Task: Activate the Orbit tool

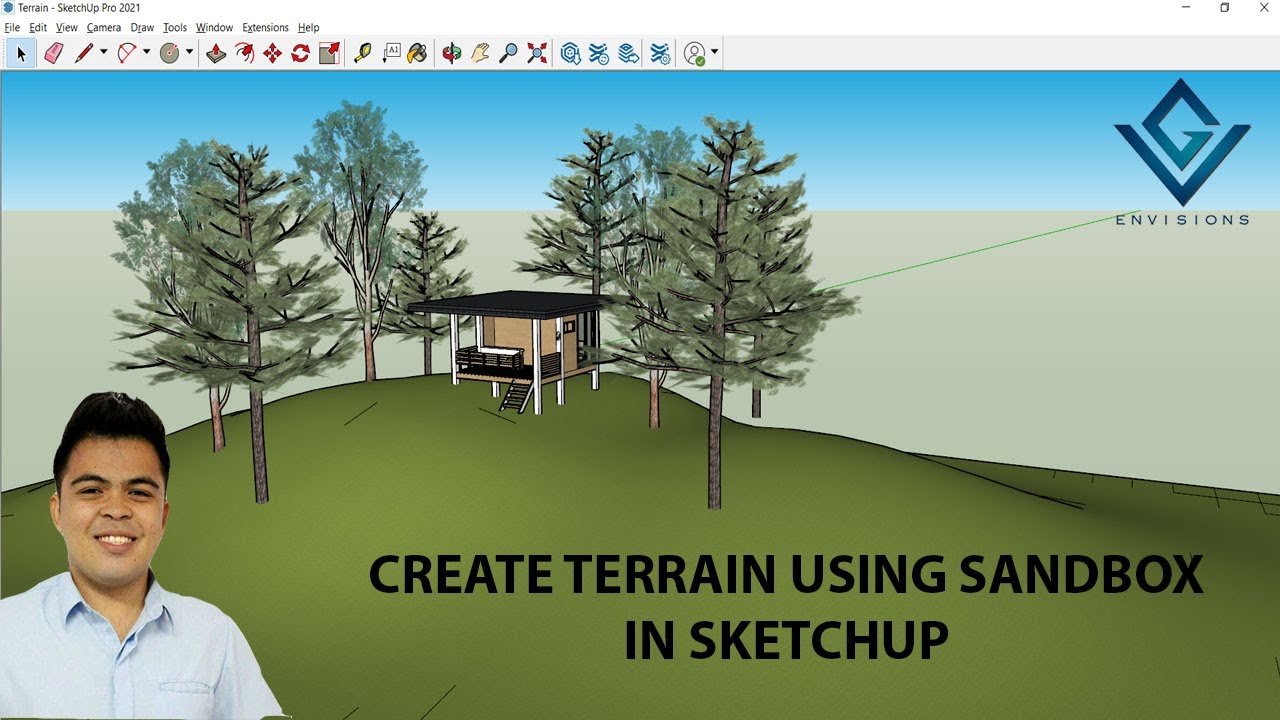Action: click(x=452, y=53)
